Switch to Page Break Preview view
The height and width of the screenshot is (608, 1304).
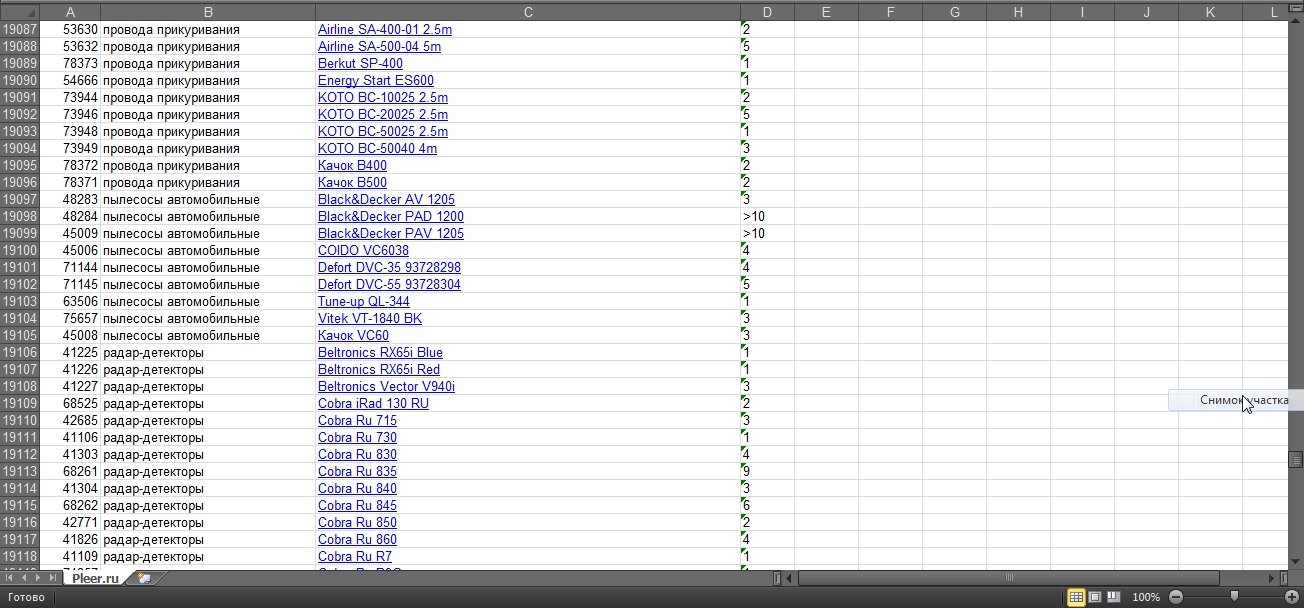coord(1113,597)
